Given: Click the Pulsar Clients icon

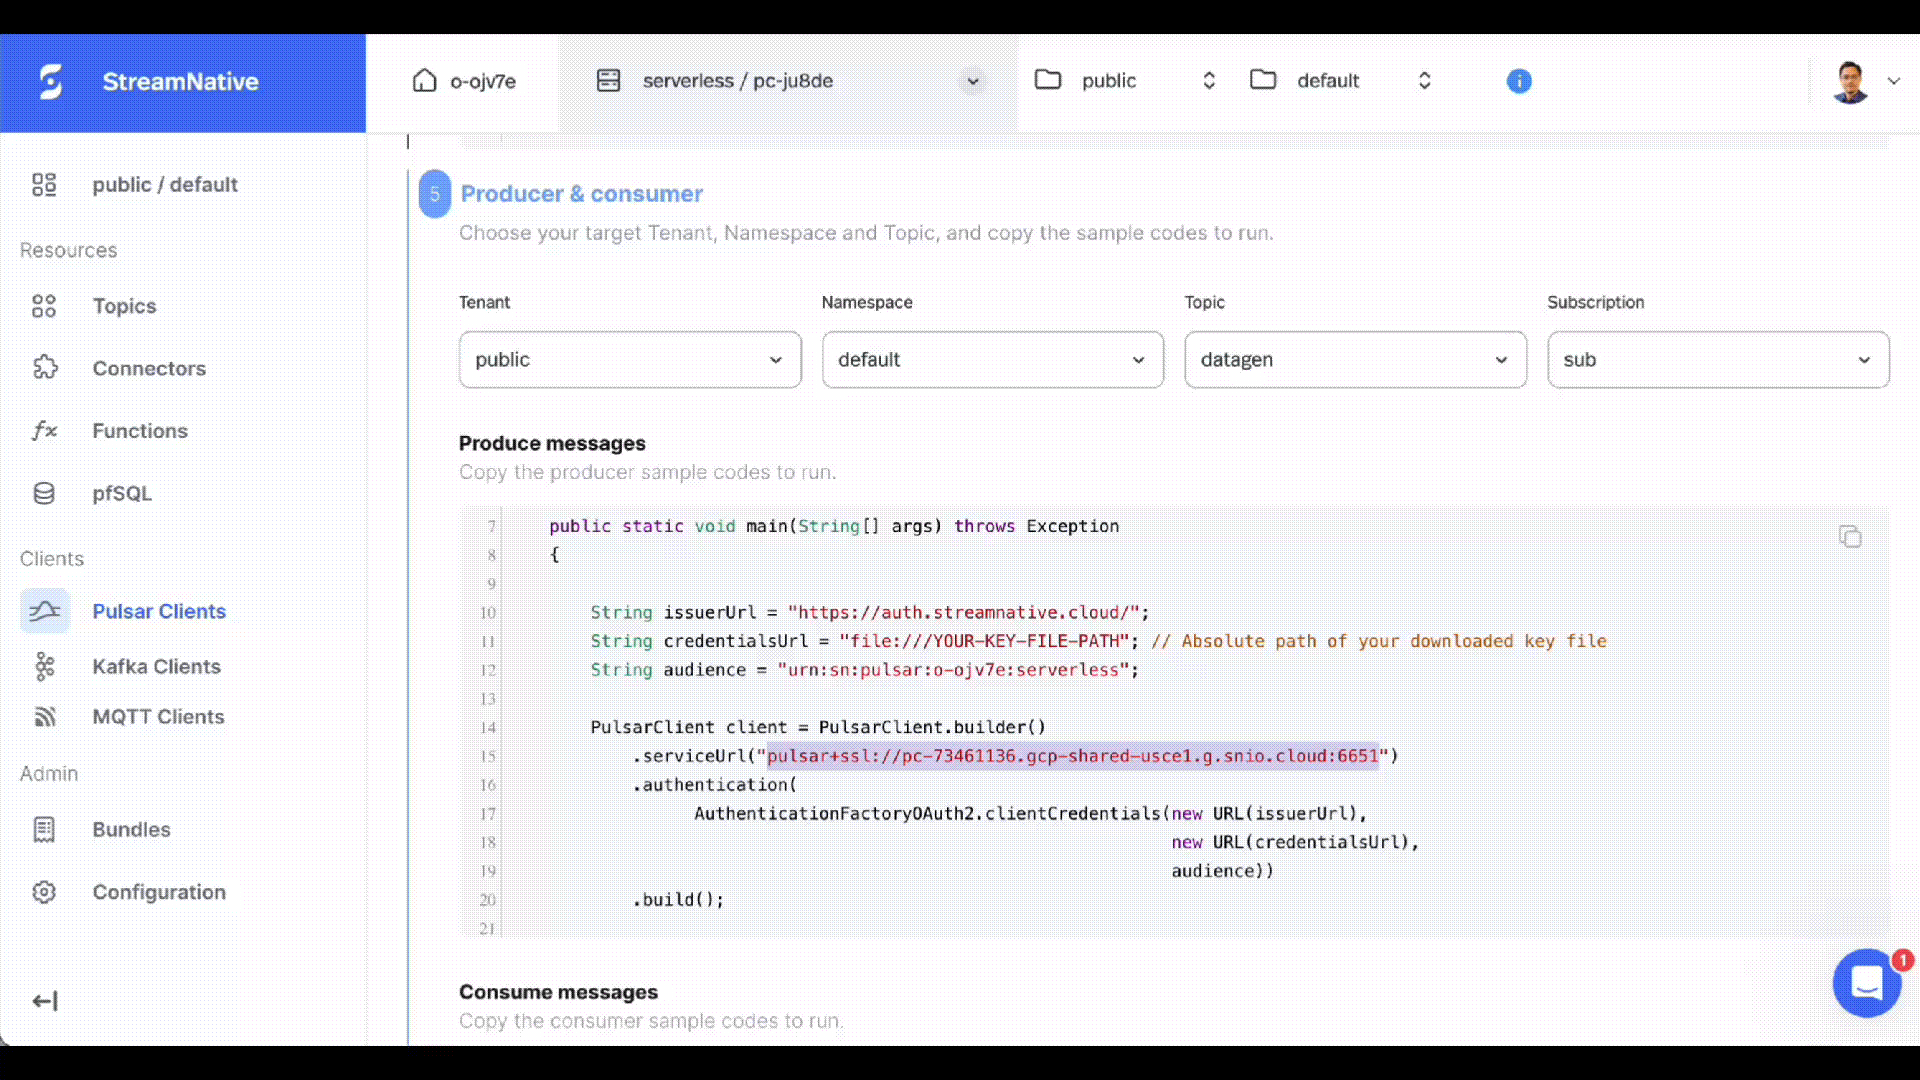Looking at the screenshot, I should (x=45, y=611).
